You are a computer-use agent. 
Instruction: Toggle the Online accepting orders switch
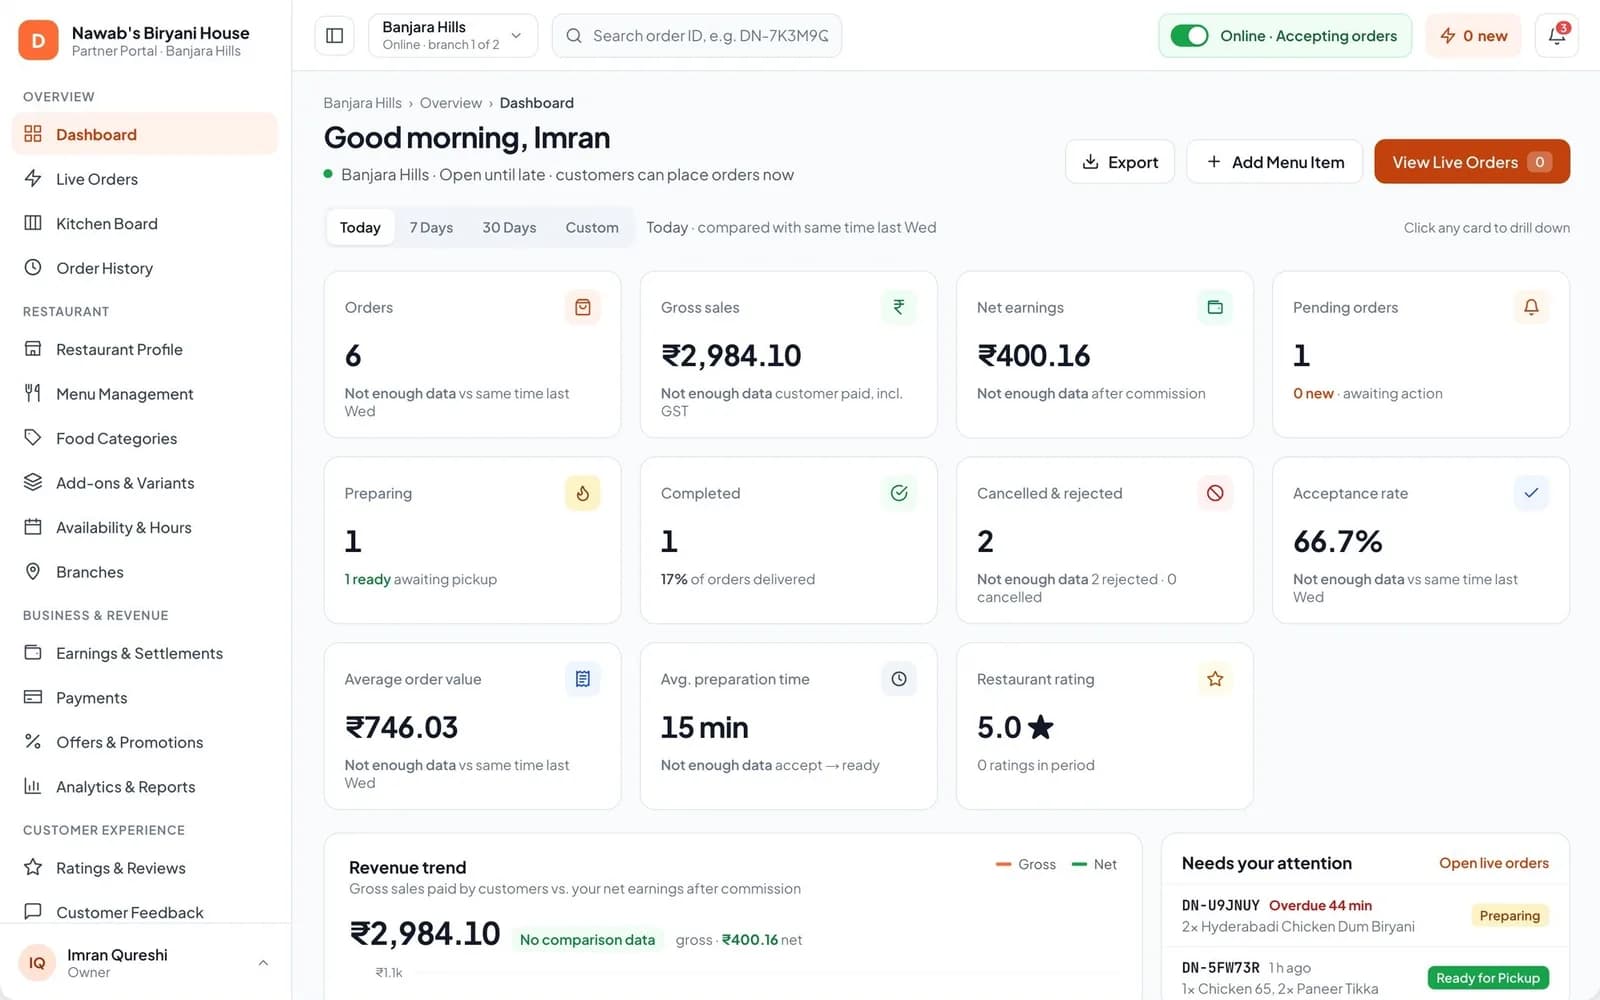pos(1189,36)
